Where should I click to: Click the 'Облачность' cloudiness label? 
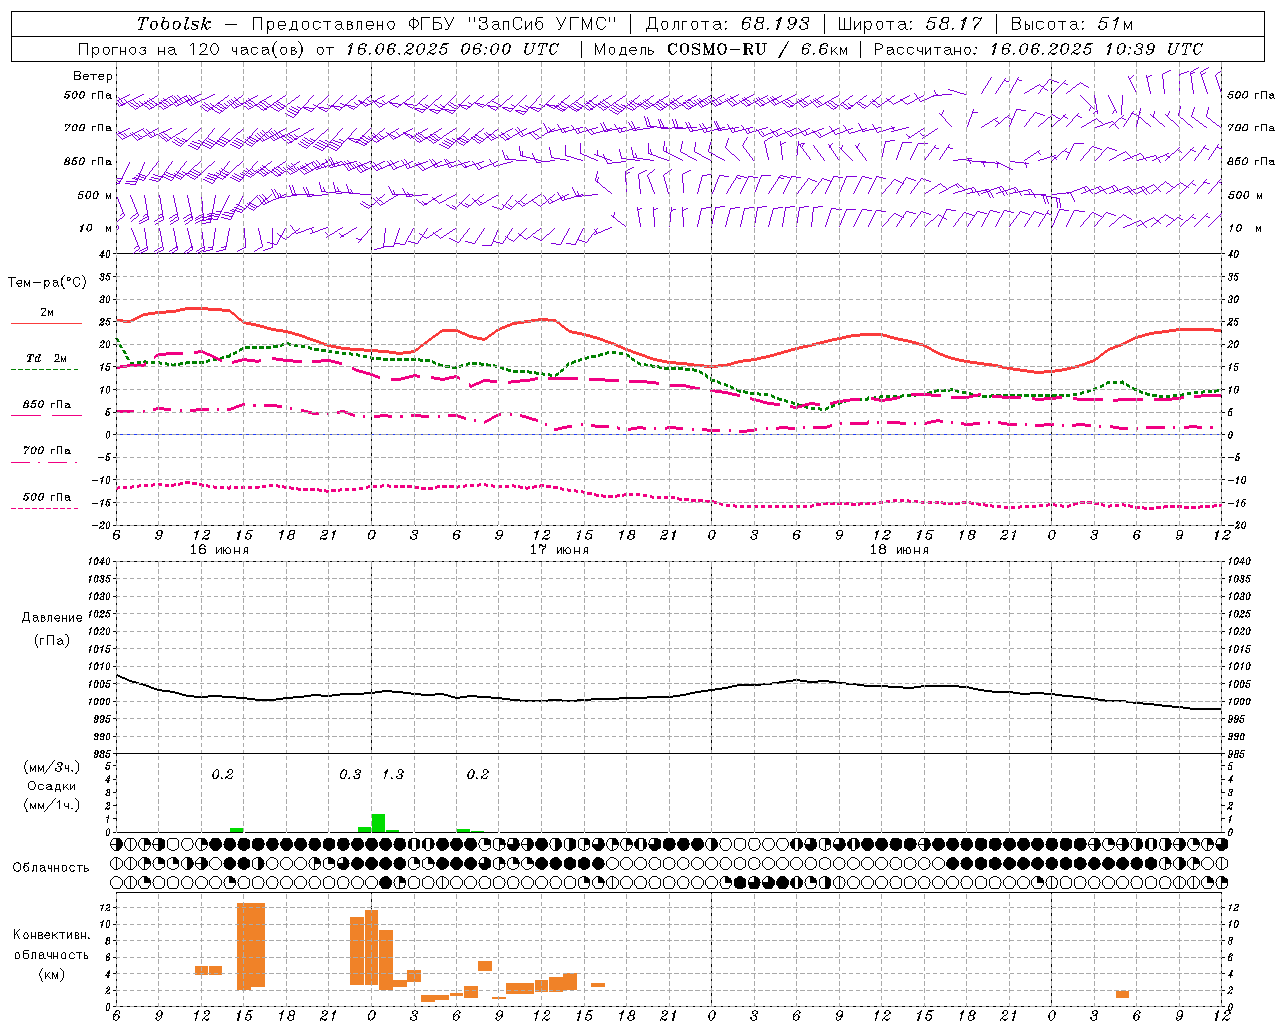tap(51, 868)
